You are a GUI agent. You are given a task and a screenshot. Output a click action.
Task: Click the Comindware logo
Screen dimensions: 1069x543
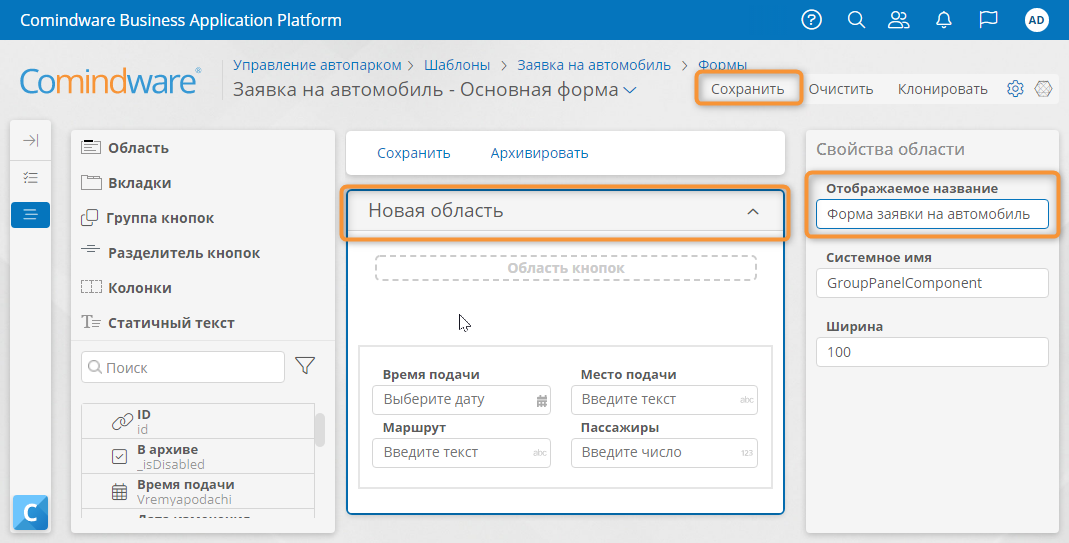(110, 81)
